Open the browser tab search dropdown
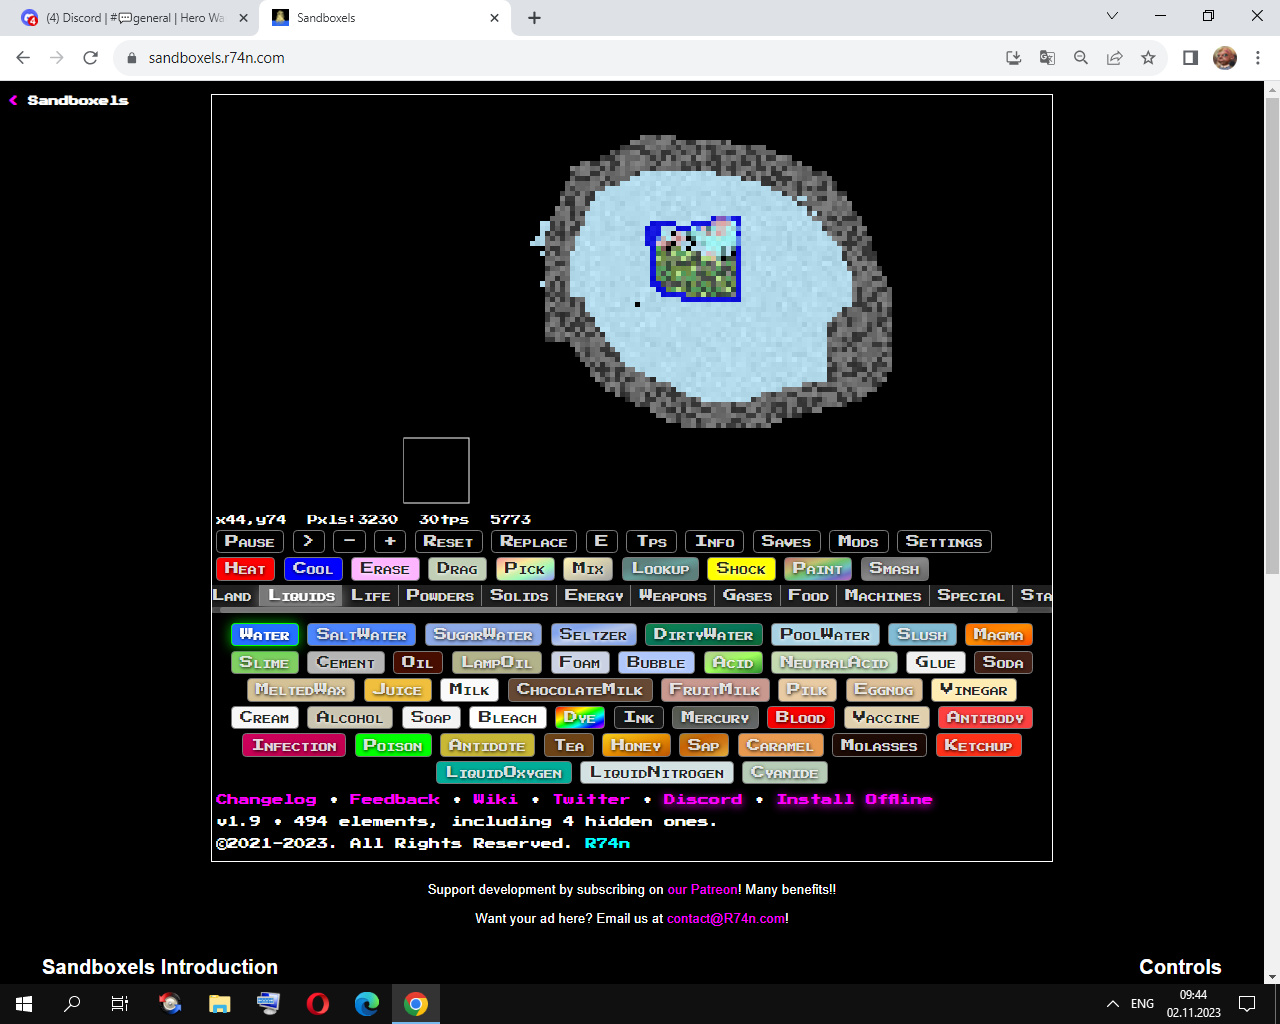Viewport: 1280px width, 1024px height. tap(1112, 16)
